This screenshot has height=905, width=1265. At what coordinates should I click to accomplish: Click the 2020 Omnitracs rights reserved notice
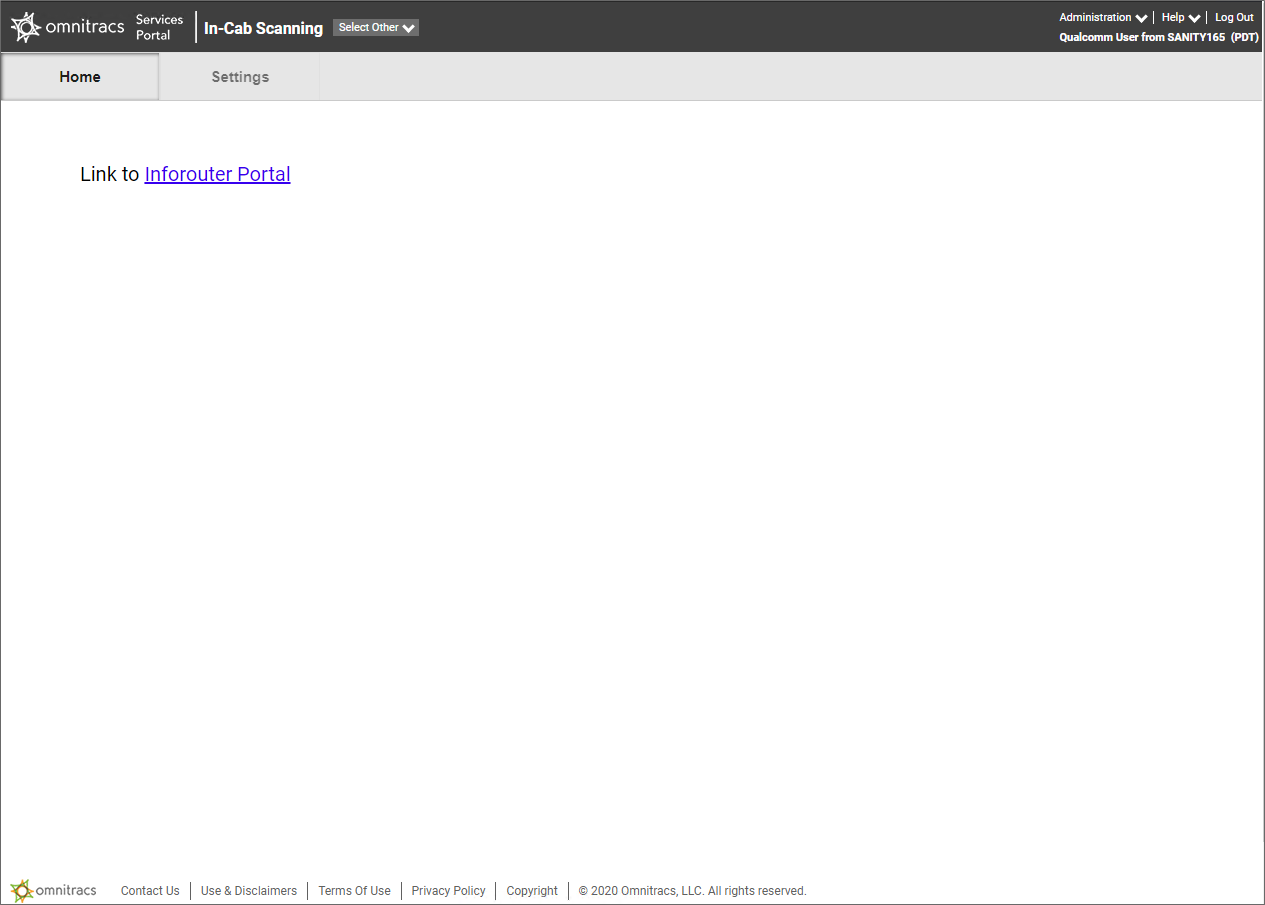(x=692, y=891)
